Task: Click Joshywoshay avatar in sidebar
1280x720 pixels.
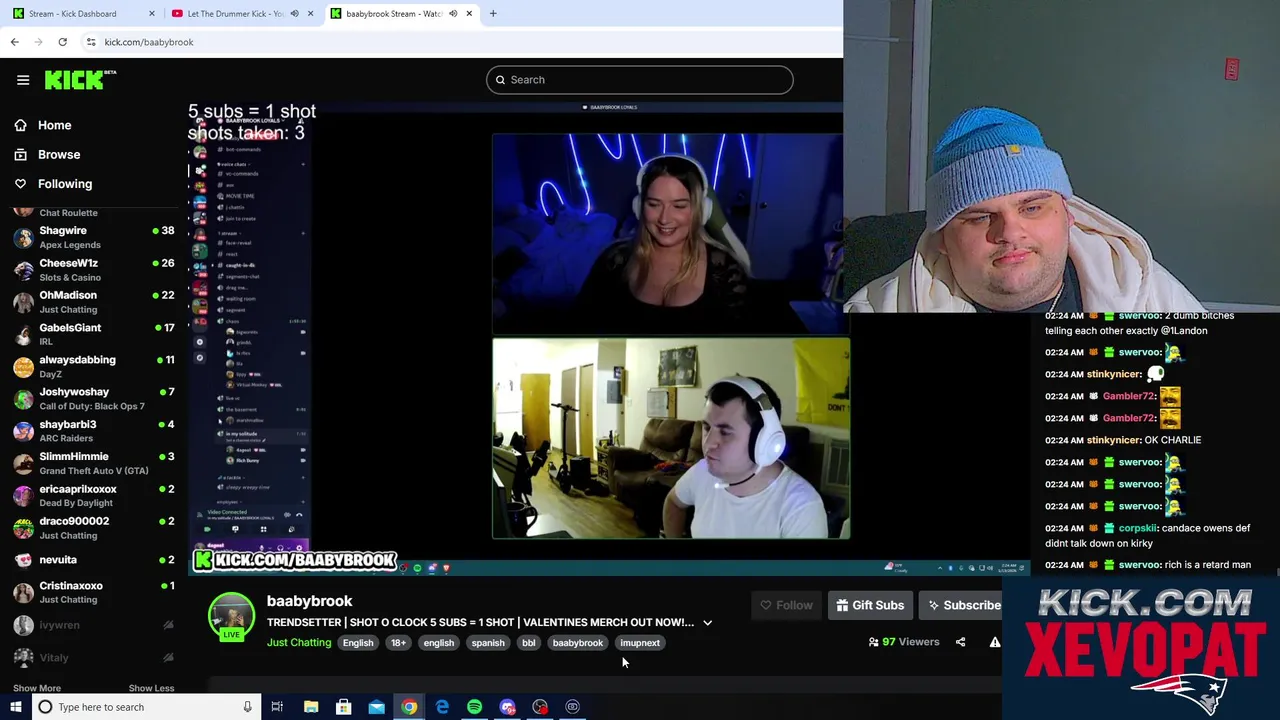Action: tap(23, 399)
